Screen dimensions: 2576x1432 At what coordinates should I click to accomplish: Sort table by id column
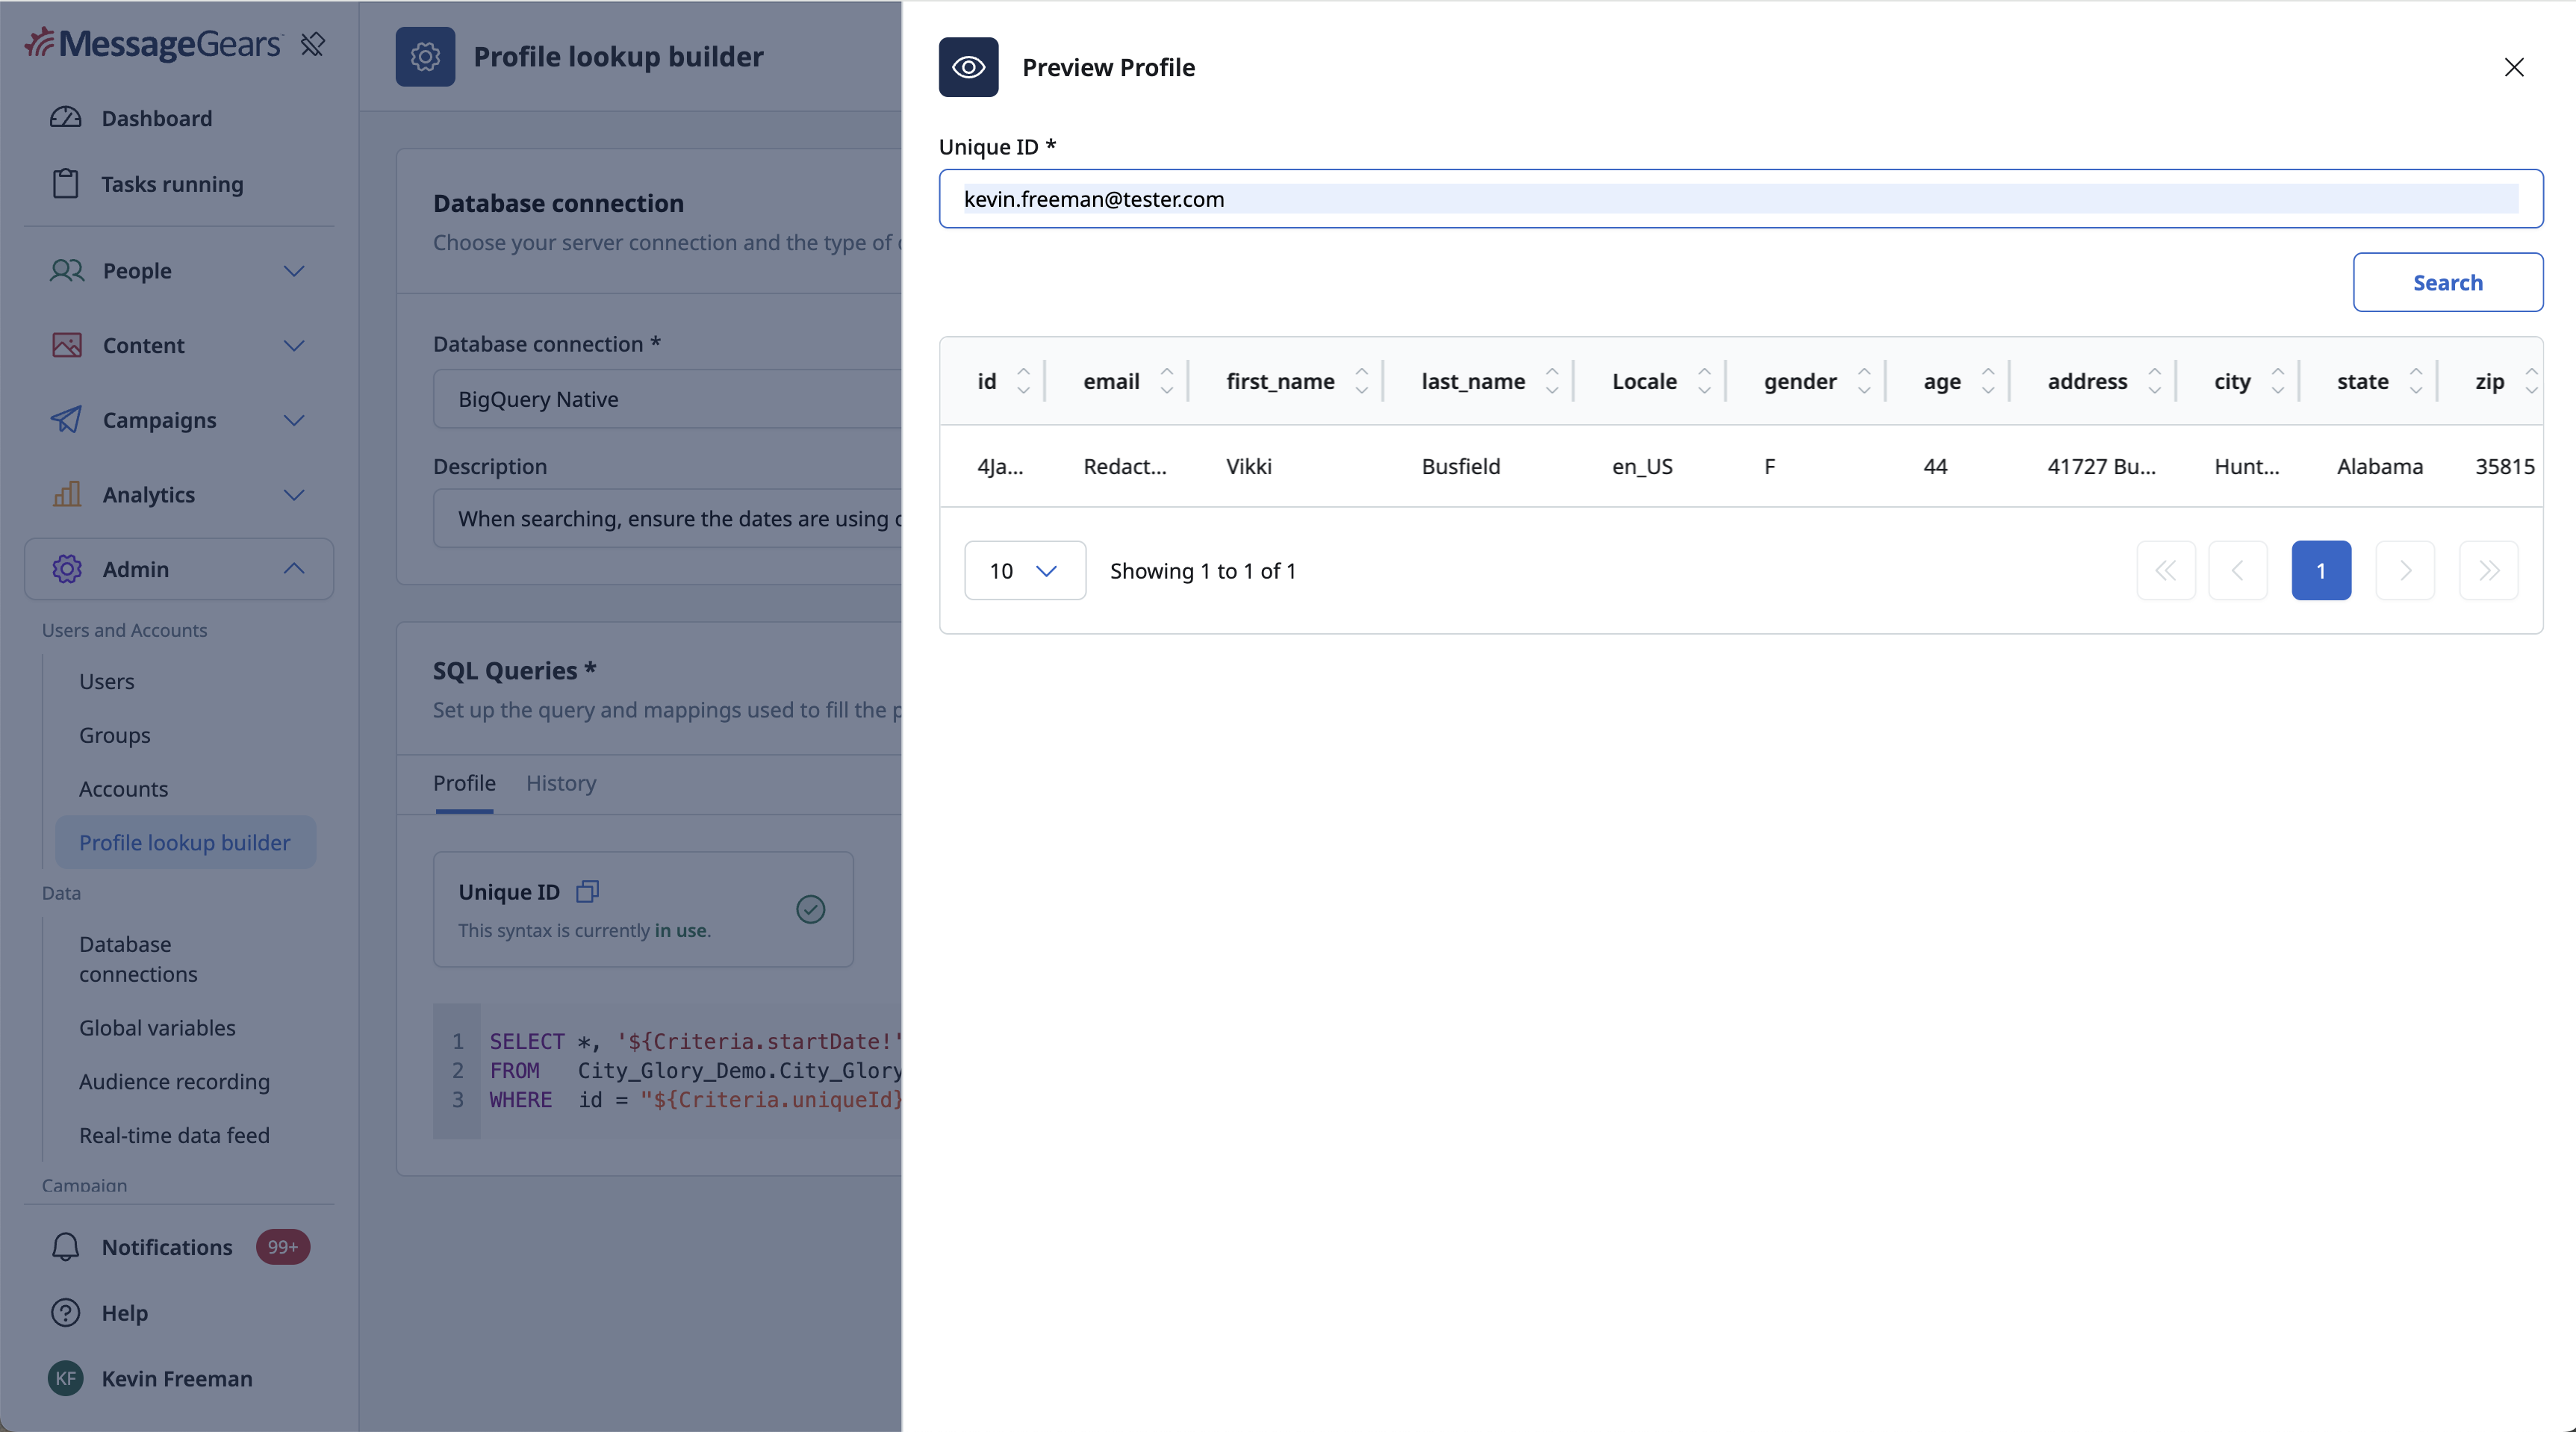[x=1023, y=381]
